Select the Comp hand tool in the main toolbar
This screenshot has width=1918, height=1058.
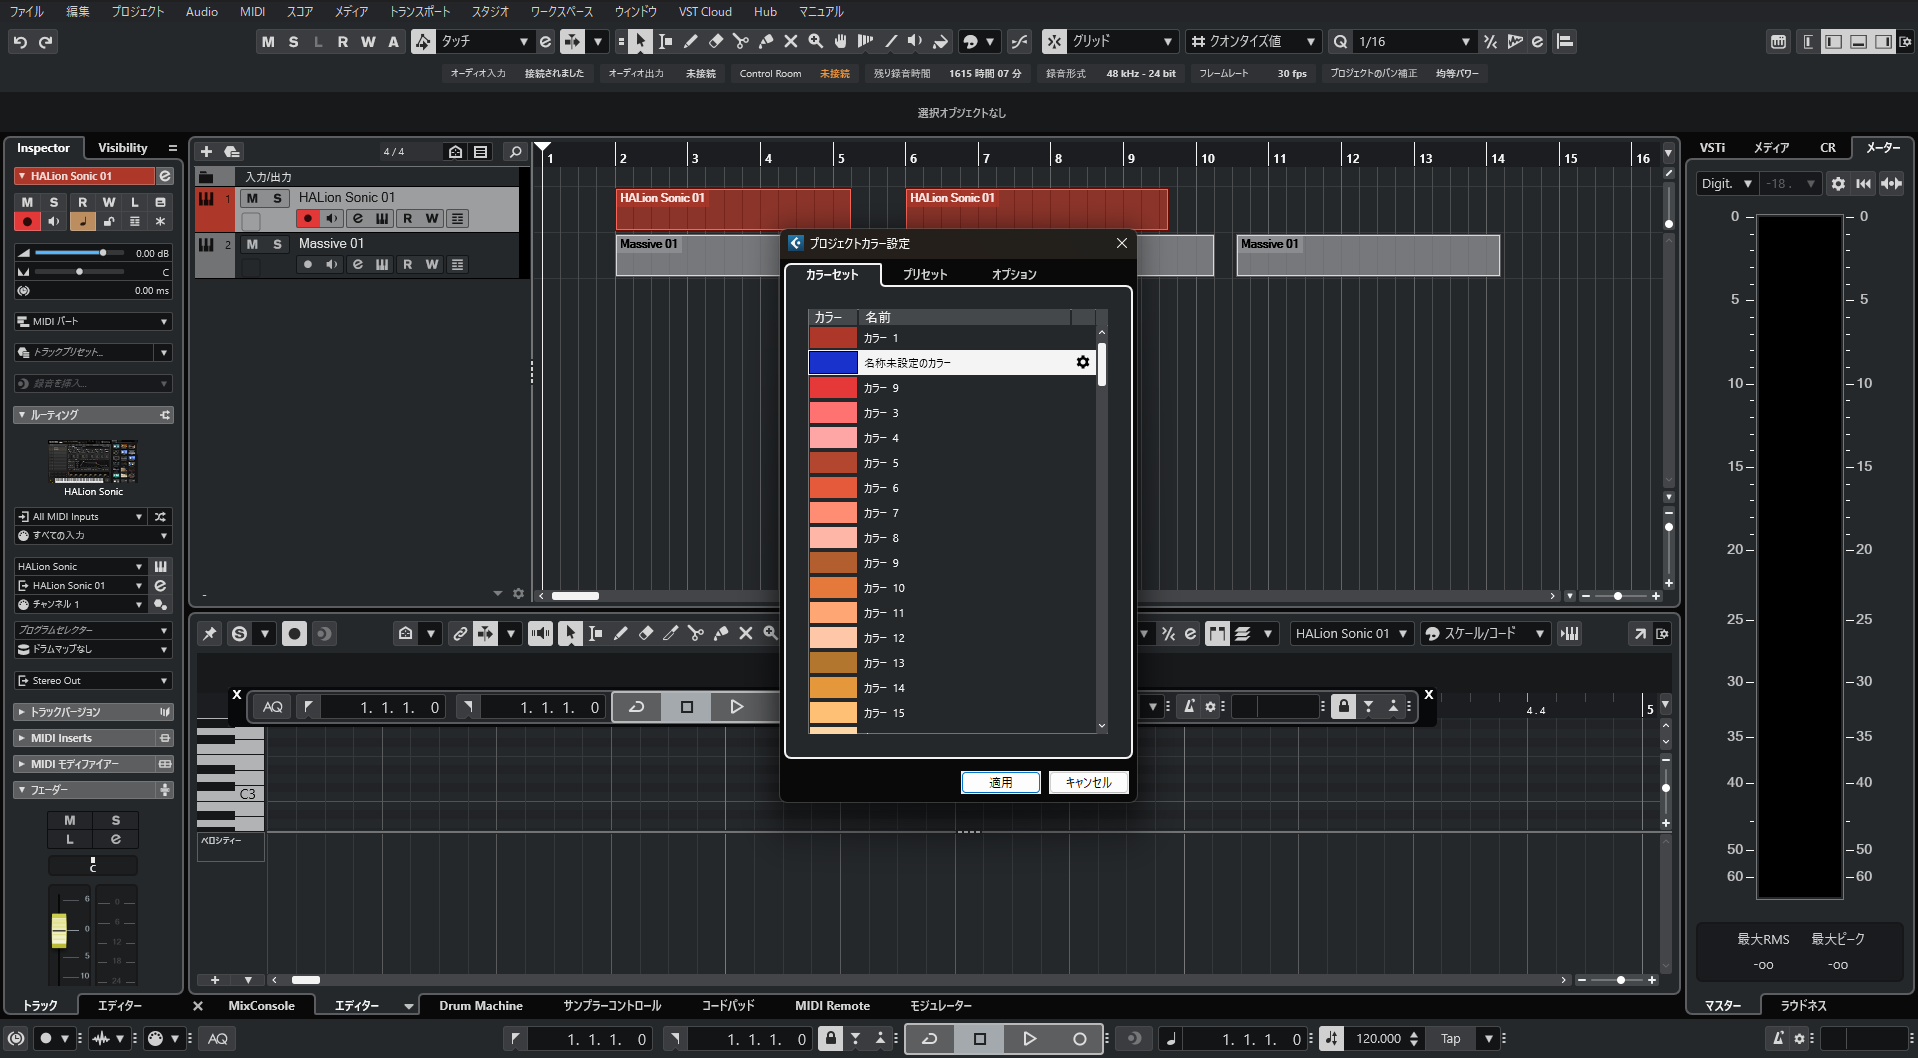[841, 42]
